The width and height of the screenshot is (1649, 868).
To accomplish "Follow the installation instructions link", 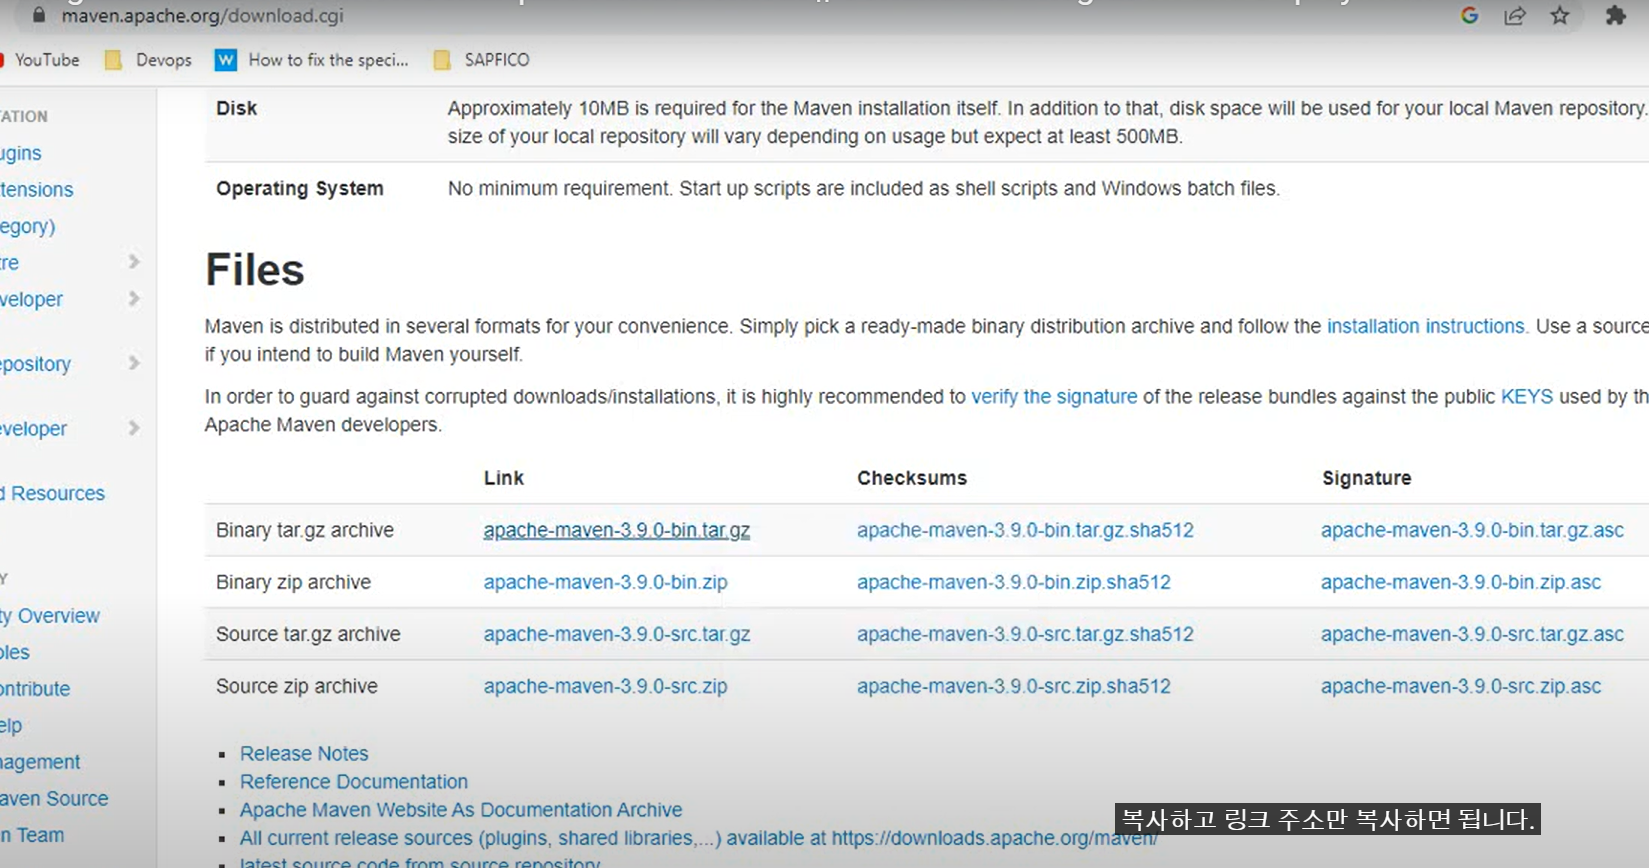I will (1427, 326).
